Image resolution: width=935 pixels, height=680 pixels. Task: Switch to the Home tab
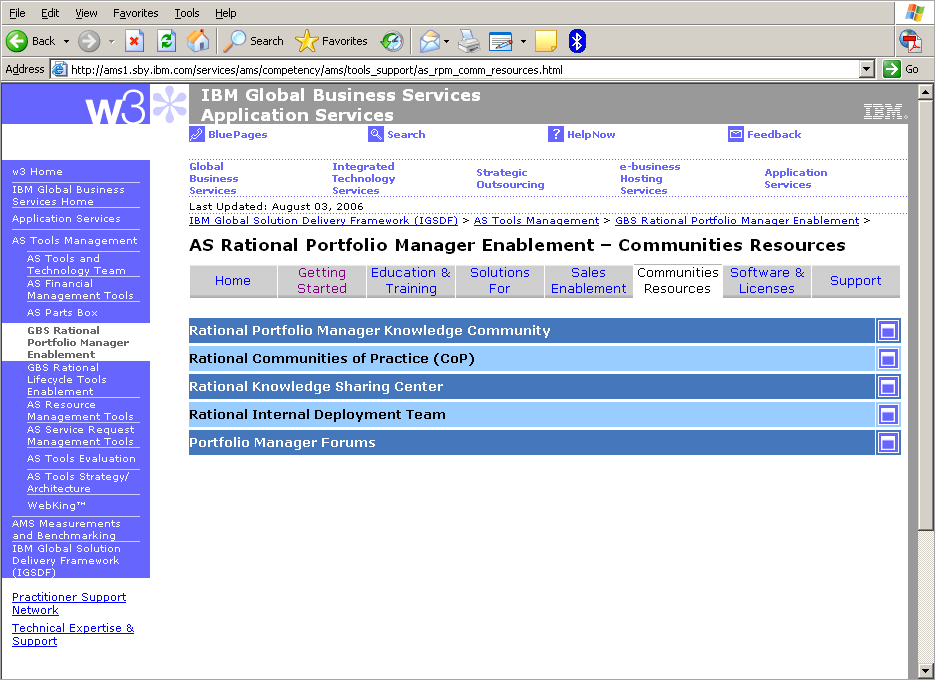pos(233,280)
